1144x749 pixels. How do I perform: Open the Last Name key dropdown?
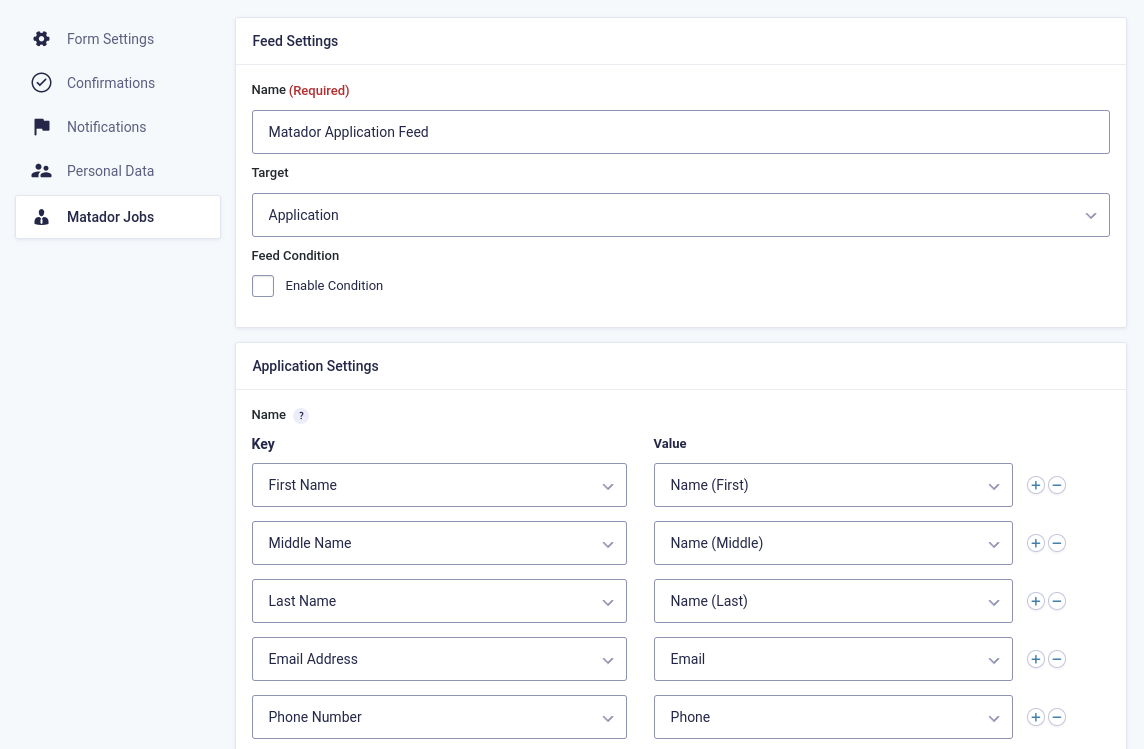(x=439, y=601)
